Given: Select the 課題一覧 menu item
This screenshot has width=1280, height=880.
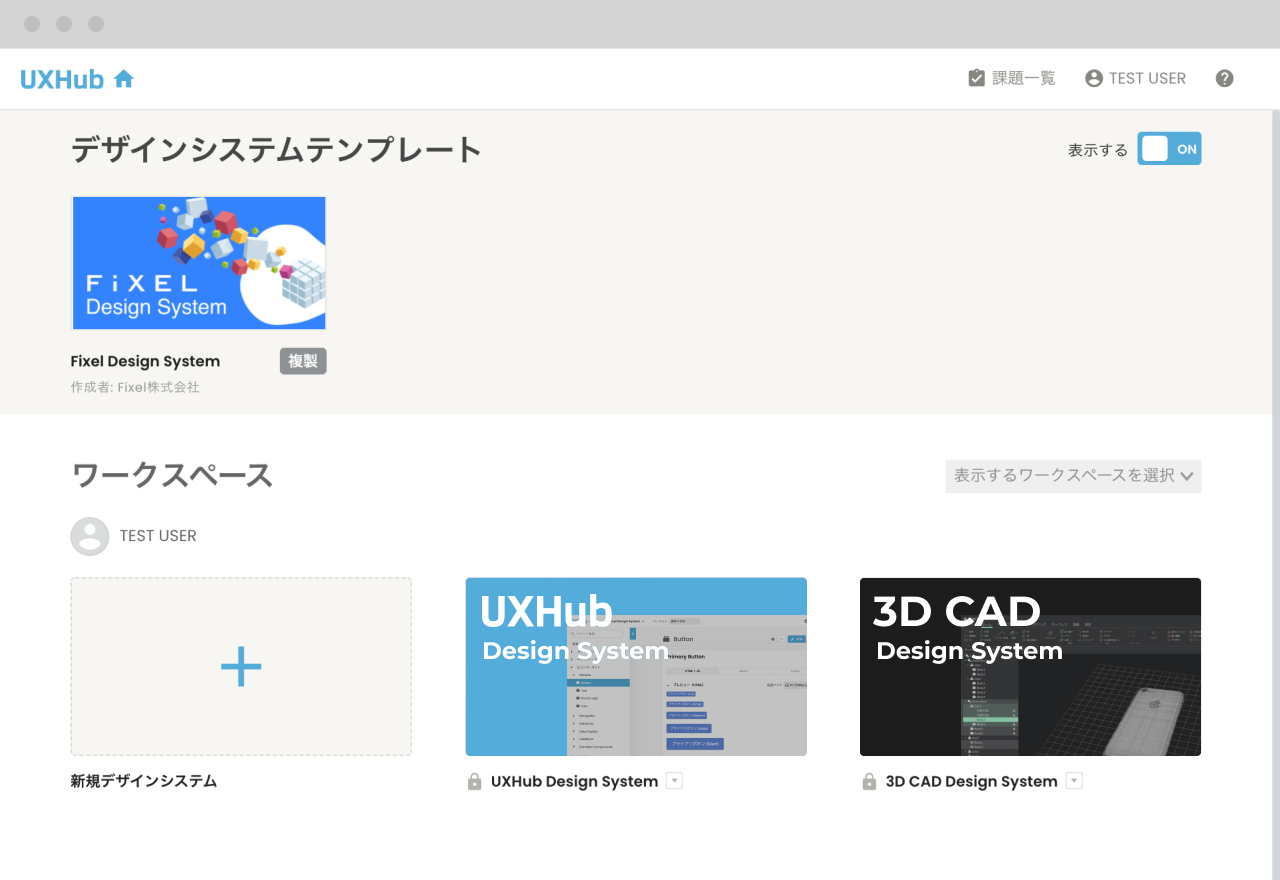Looking at the screenshot, I should pos(1022,77).
